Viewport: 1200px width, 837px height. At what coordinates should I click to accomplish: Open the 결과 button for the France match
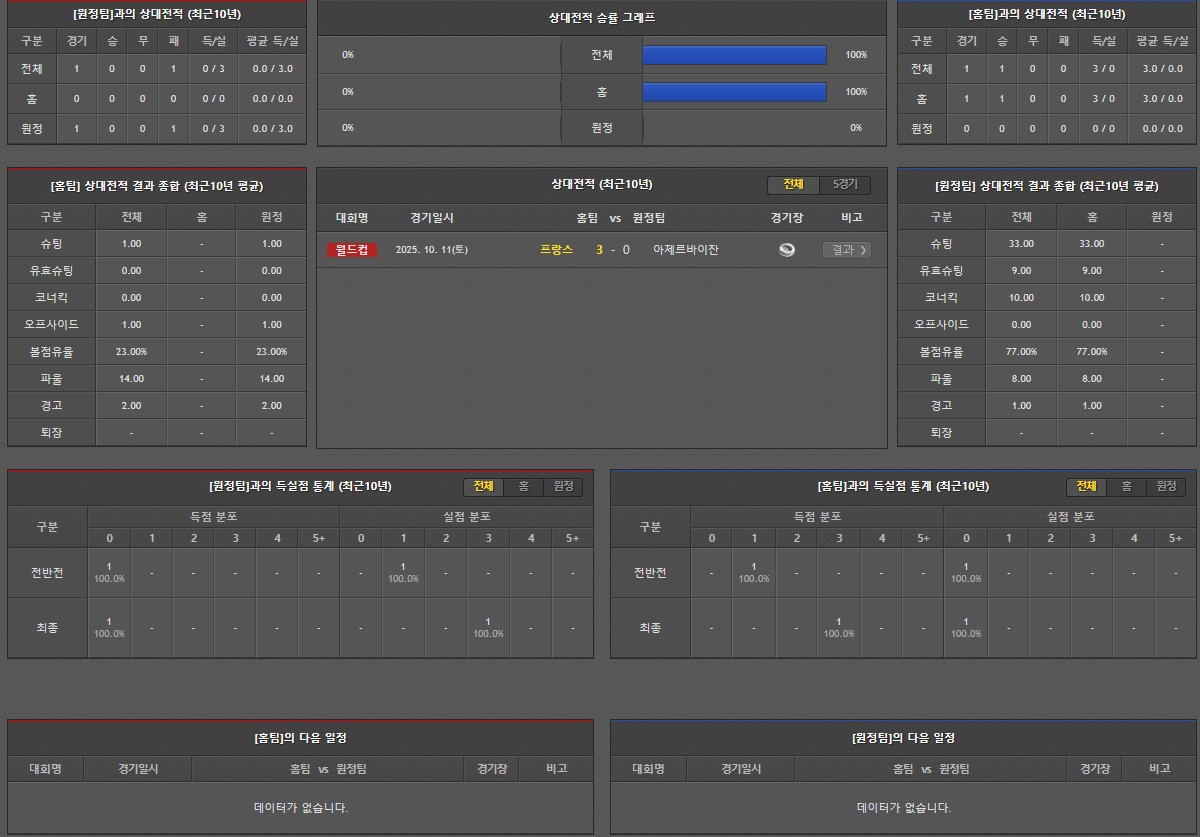click(x=846, y=250)
